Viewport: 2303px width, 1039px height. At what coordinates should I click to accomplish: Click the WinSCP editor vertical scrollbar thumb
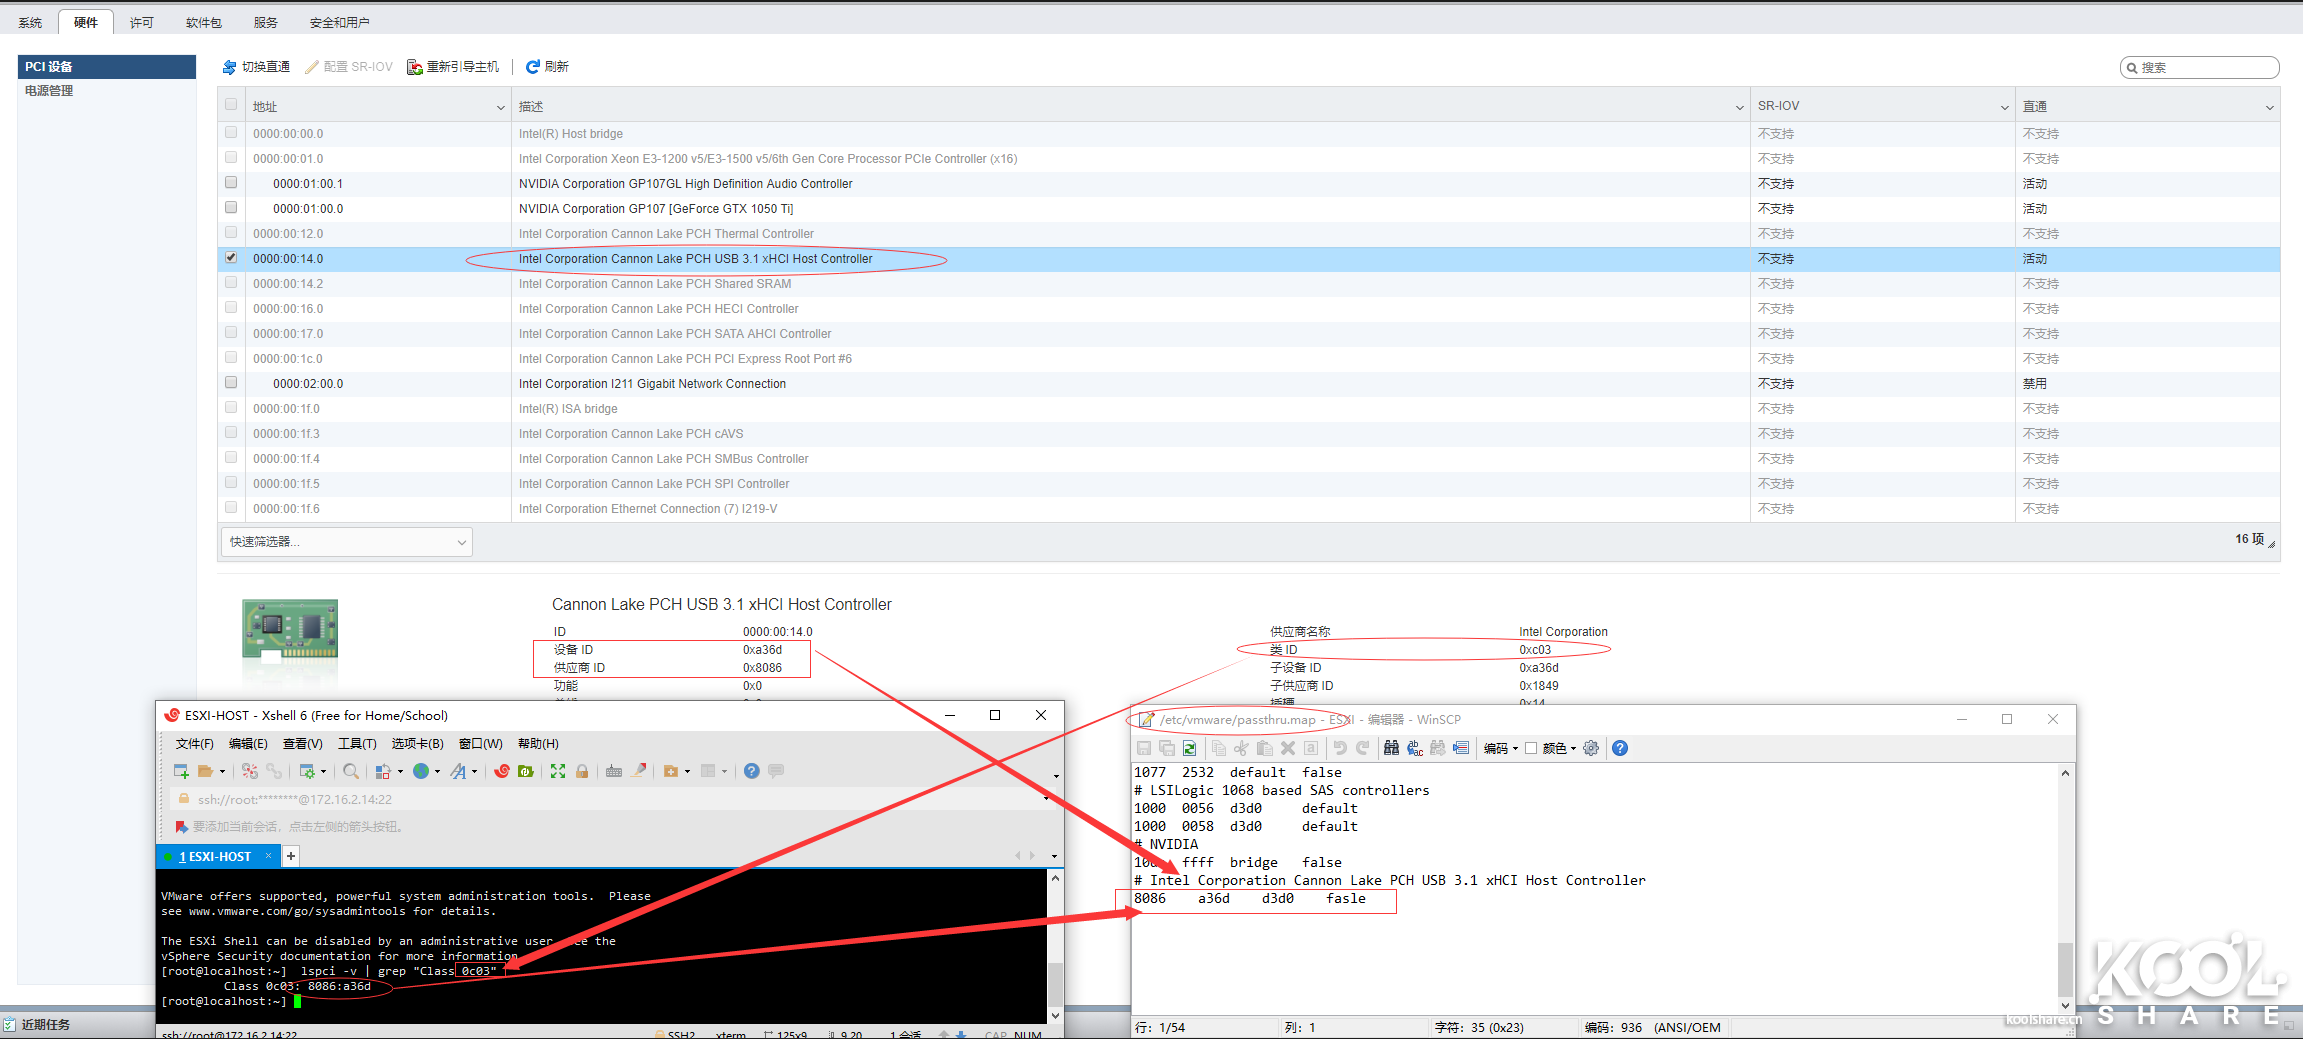pos(2065,969)
